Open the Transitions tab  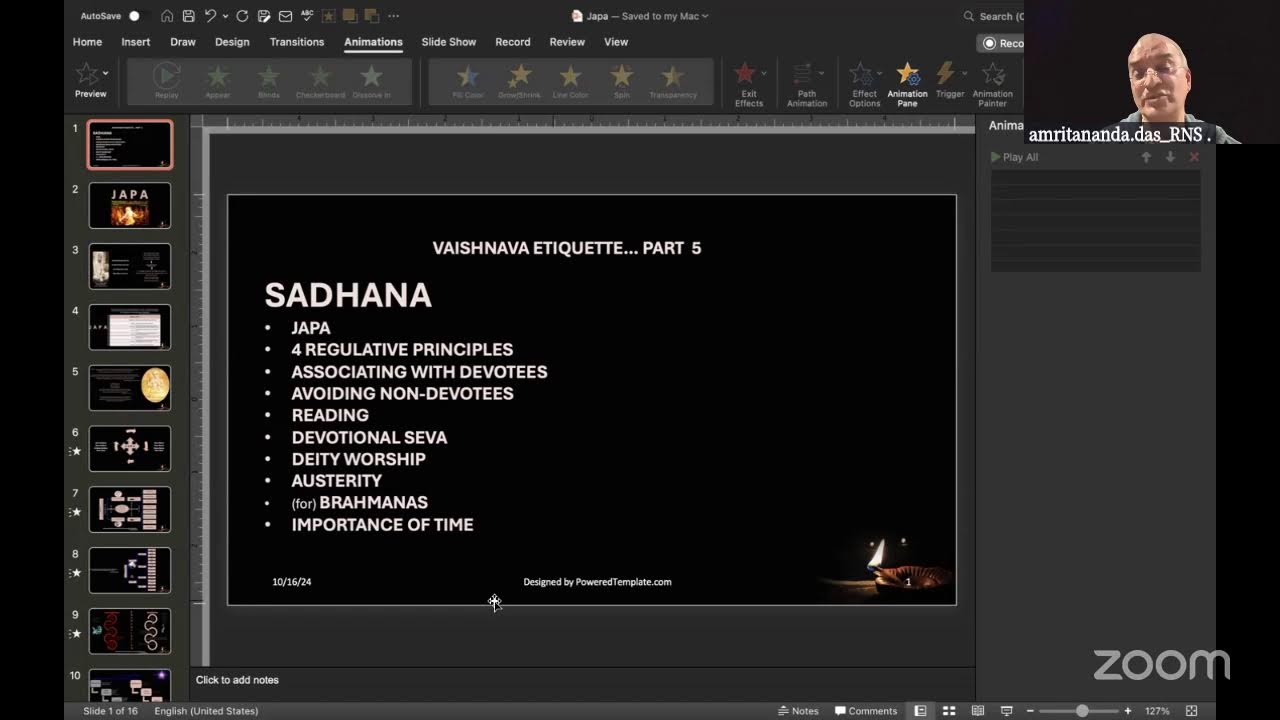click(x=297, y=42)
